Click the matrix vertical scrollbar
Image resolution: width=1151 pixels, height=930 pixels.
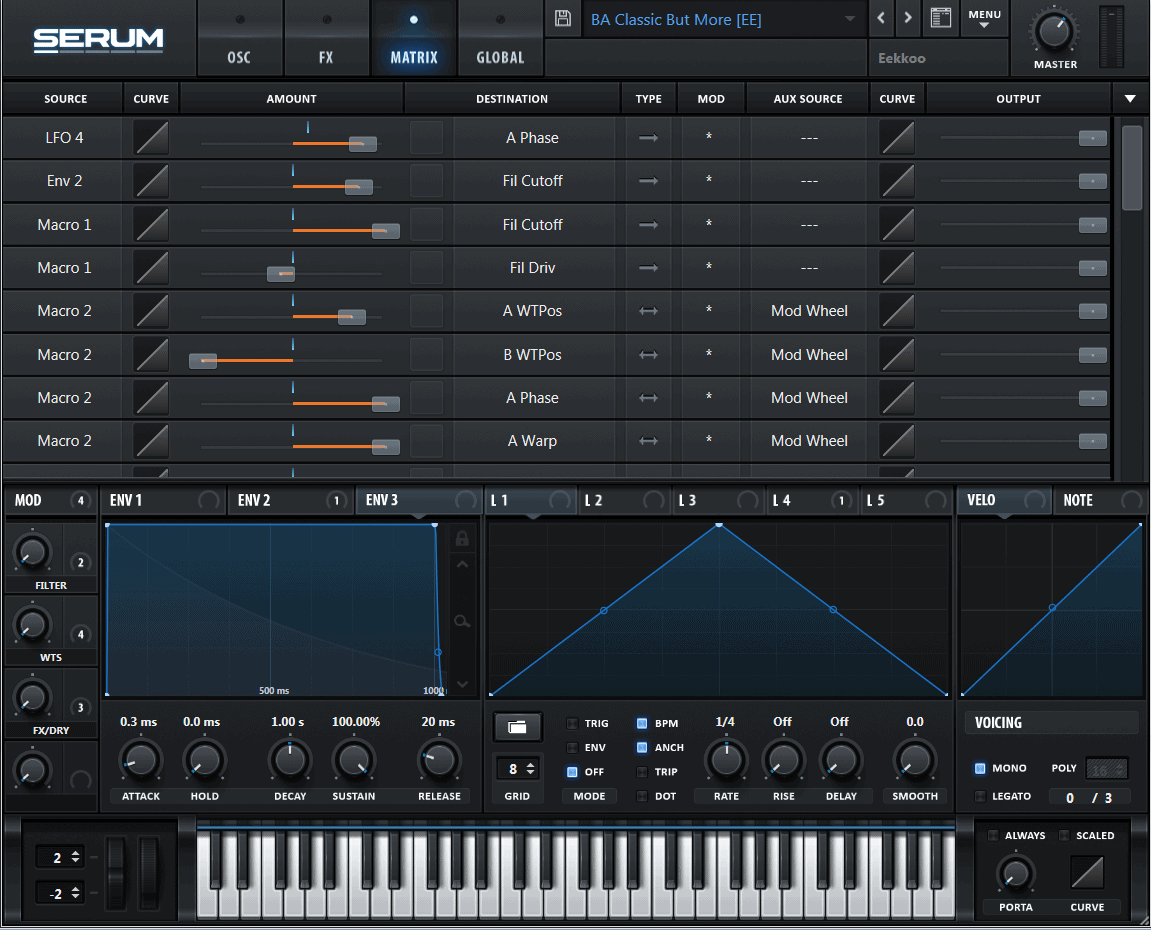(x=1132, y=169)
